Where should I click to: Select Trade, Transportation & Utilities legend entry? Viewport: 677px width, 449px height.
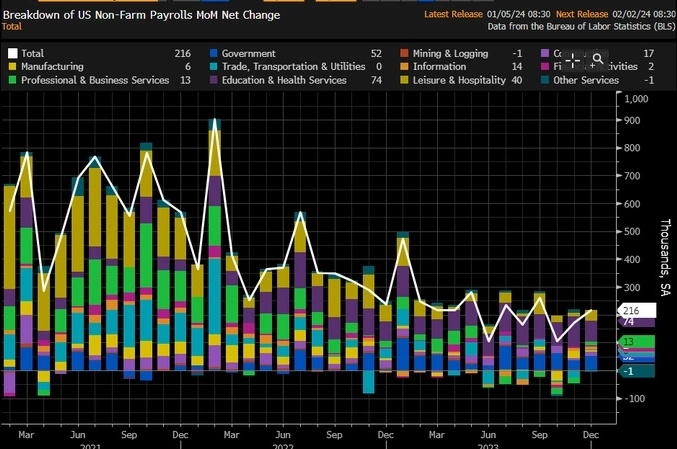pyautogui.click(x=289, y=66)
